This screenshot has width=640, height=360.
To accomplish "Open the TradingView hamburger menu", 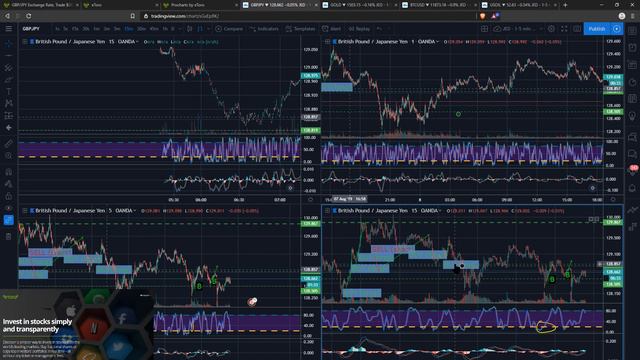I will tap(9, 29).
